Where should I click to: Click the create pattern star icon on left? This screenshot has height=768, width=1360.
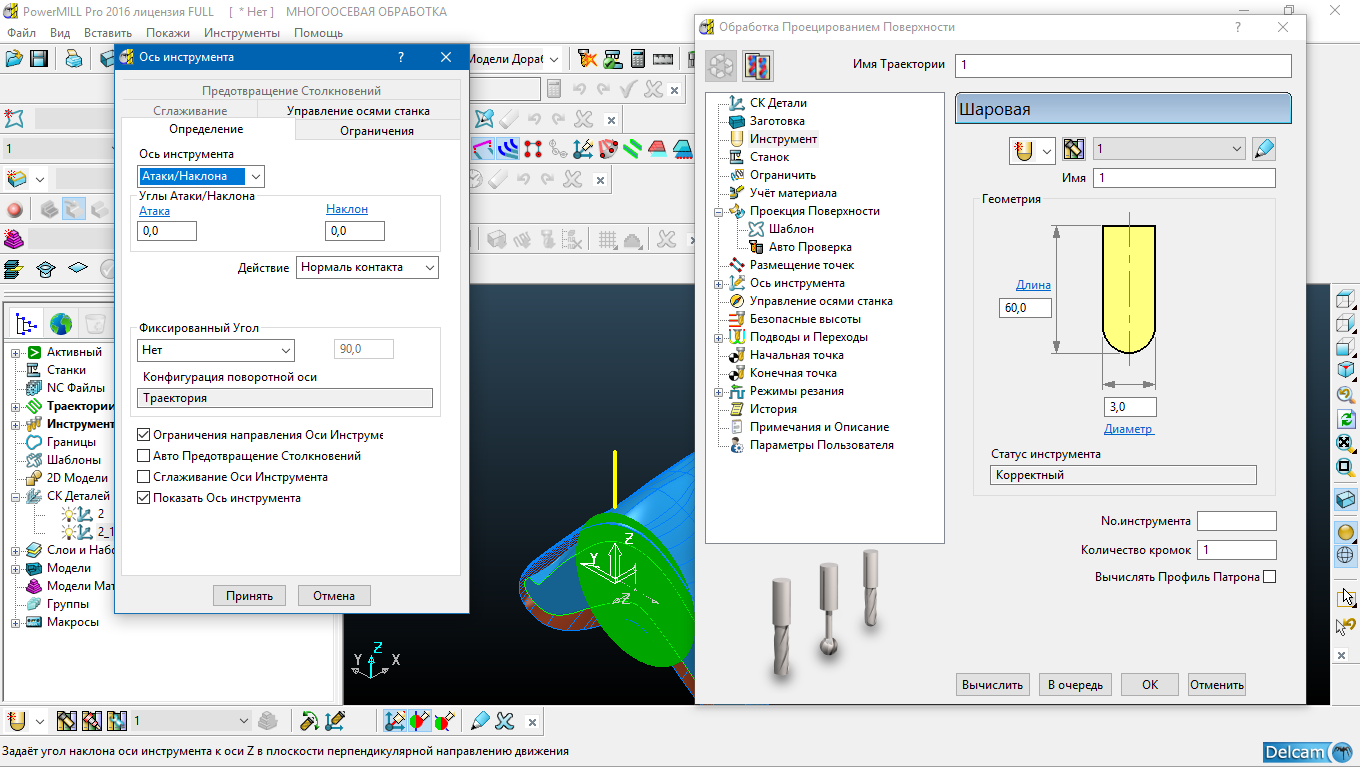[14, 118]
